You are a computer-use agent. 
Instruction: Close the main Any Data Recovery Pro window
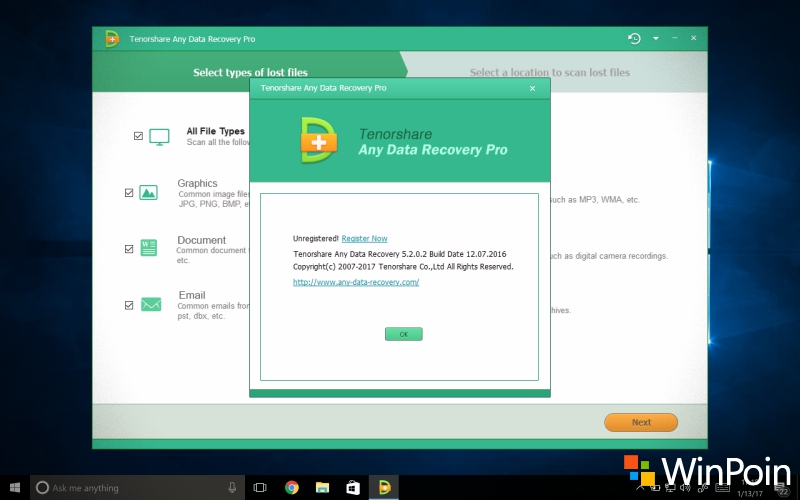[694, 38]
